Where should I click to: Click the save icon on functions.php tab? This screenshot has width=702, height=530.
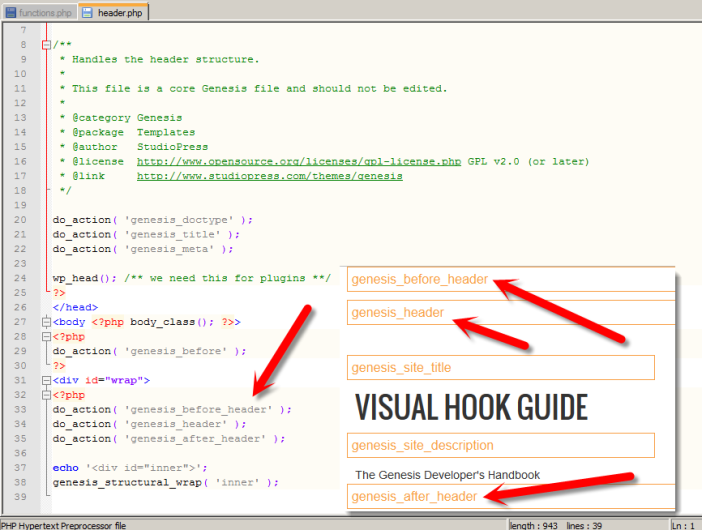coord(8,11)
